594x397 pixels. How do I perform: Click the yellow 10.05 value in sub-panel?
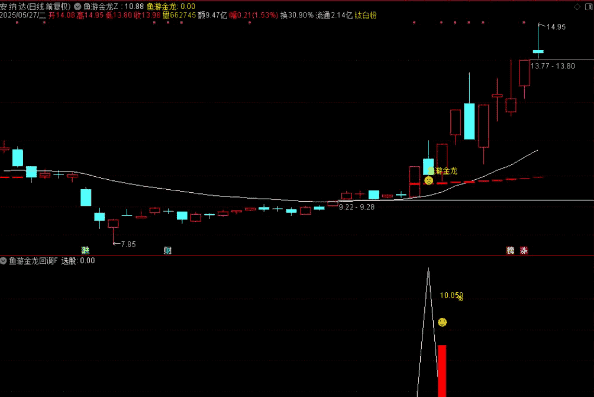[x=451, y=295]
